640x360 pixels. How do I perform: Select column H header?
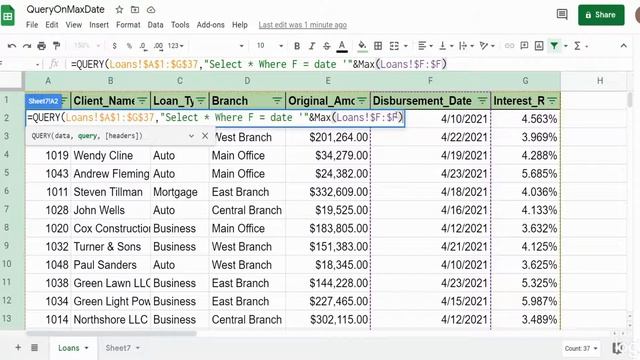pyautogui.click(x=600, y=81)
